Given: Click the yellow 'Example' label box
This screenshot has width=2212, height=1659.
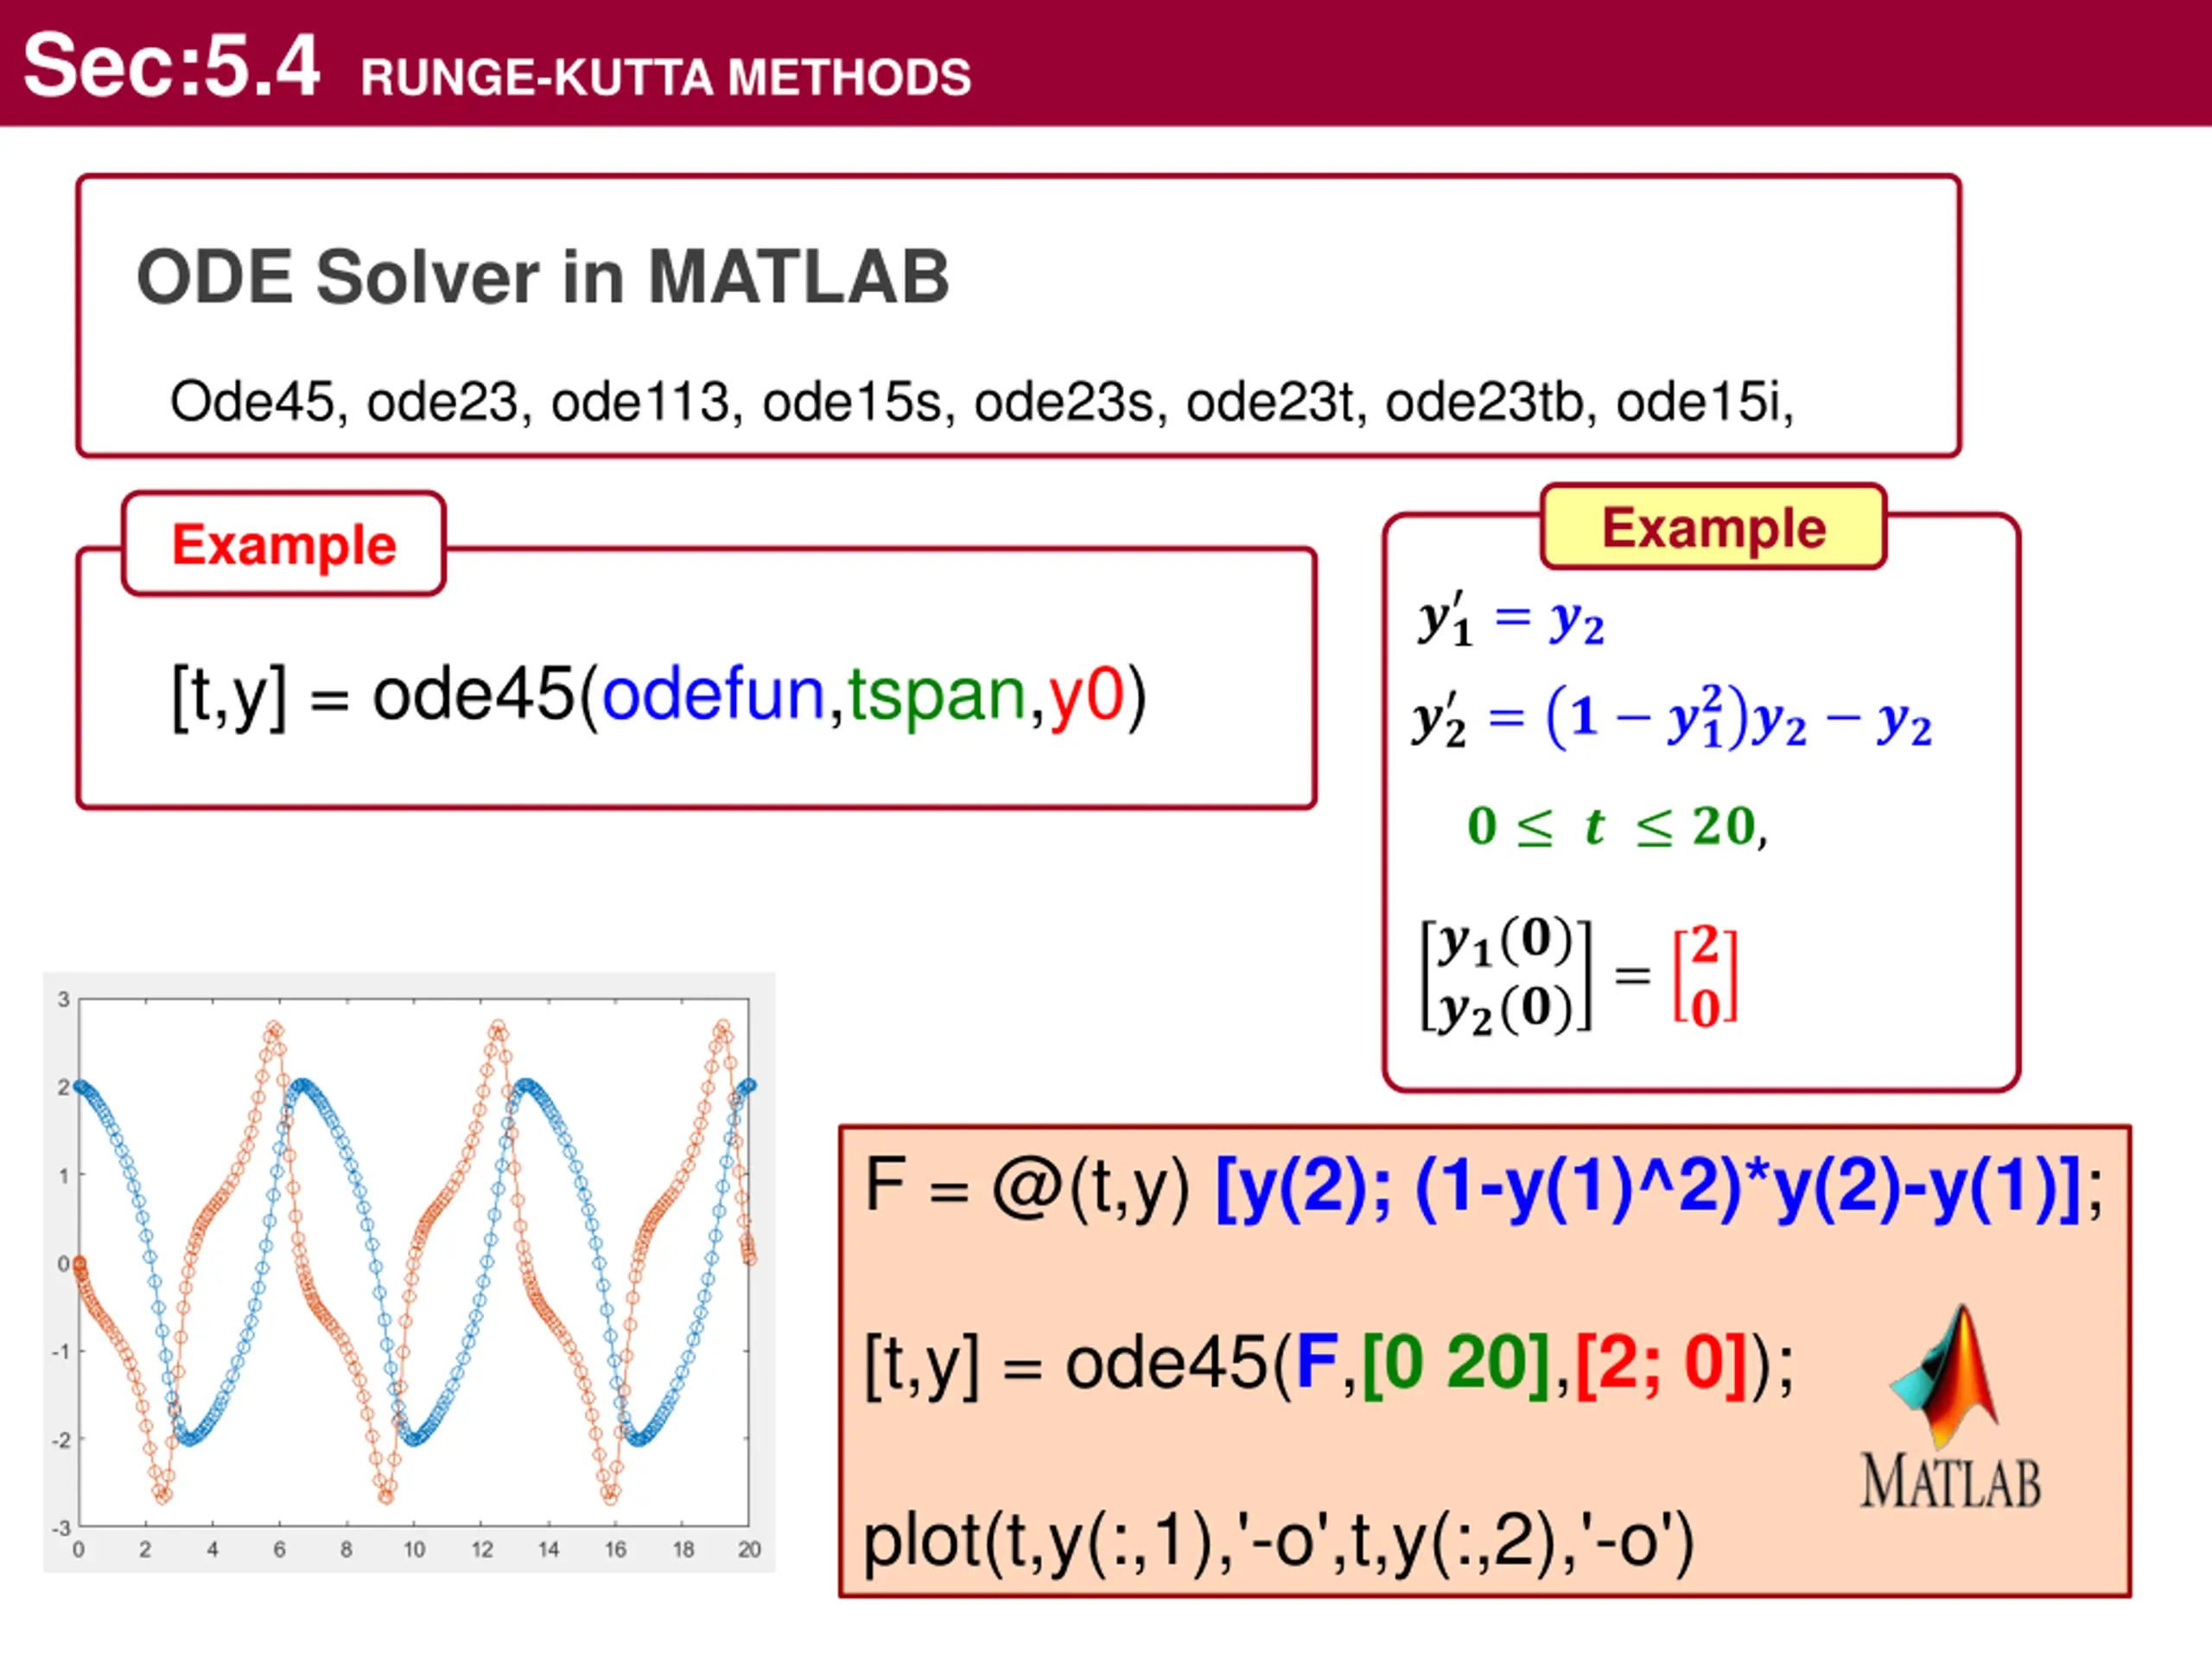Looking at the screenshot, I should (1714, 527).
